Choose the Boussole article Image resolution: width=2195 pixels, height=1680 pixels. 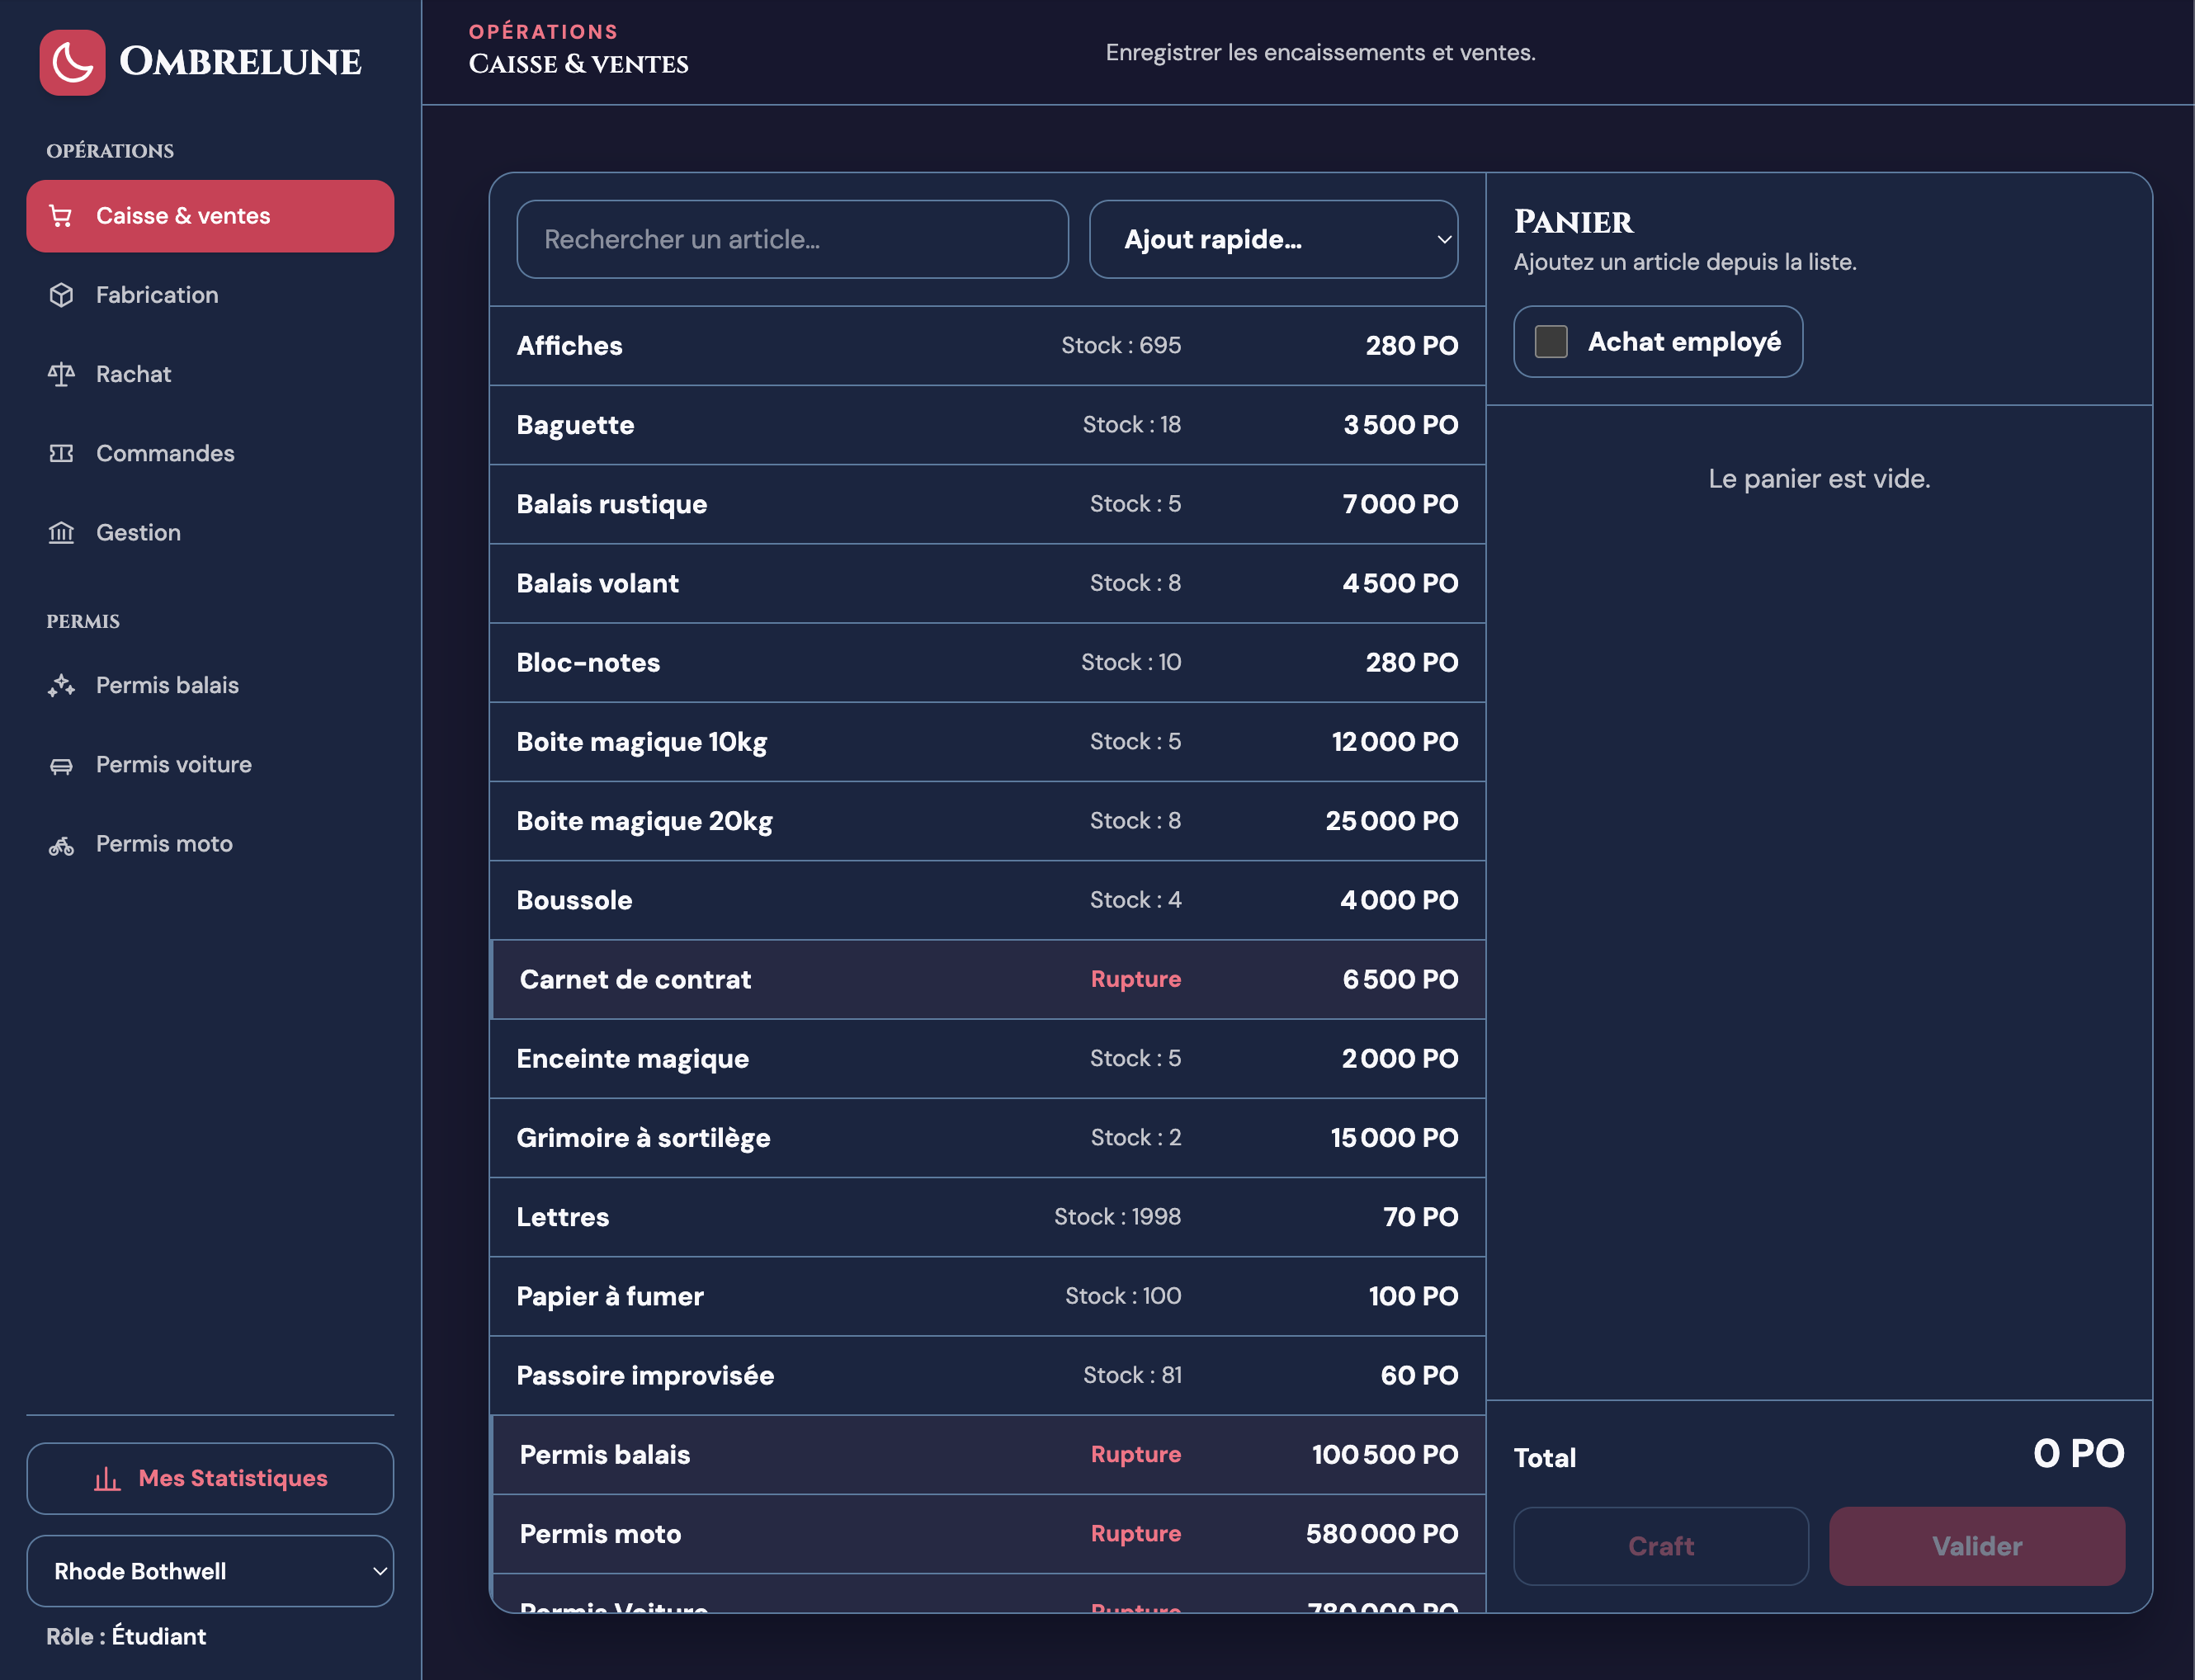point(987,900)
